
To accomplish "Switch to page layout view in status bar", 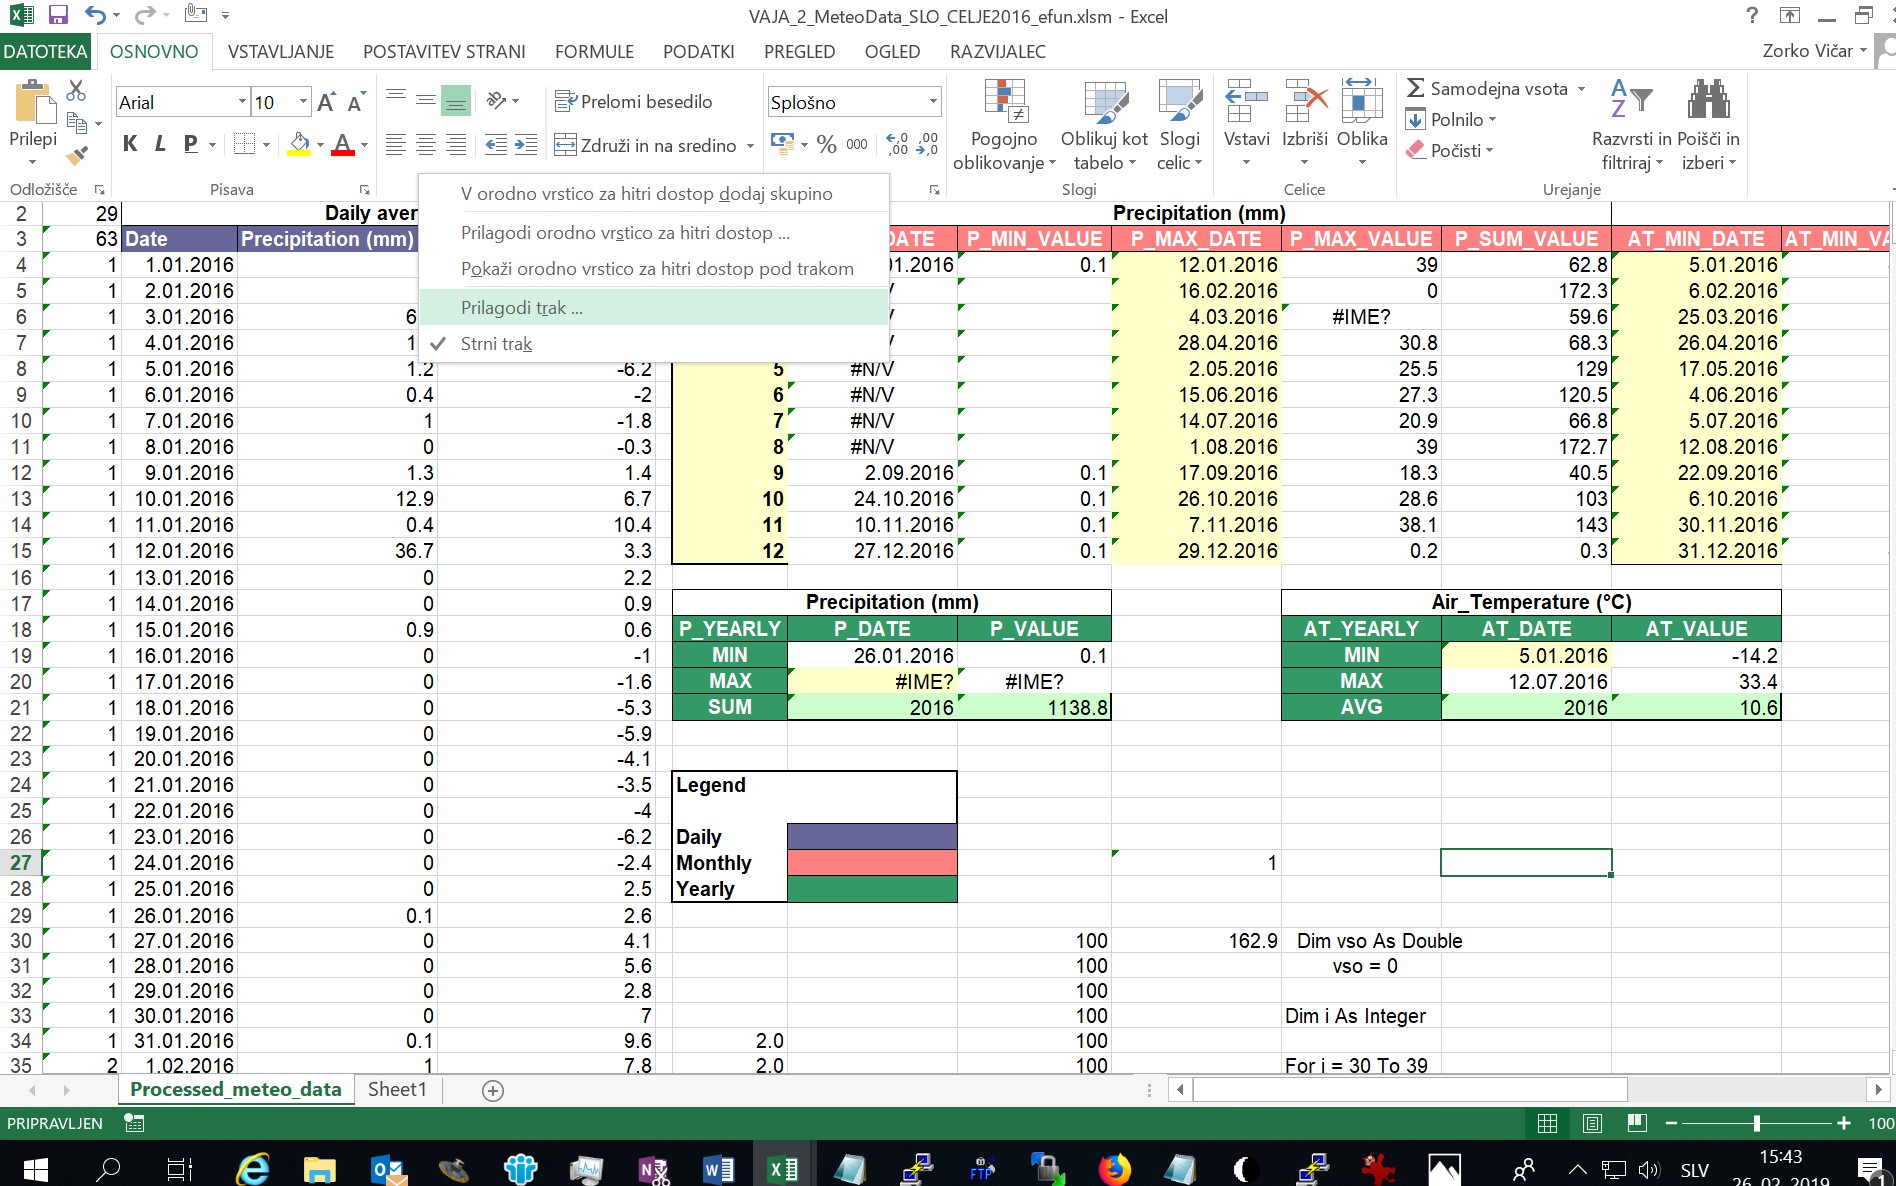I will pyautogui.click(x=1592, y=1123).
